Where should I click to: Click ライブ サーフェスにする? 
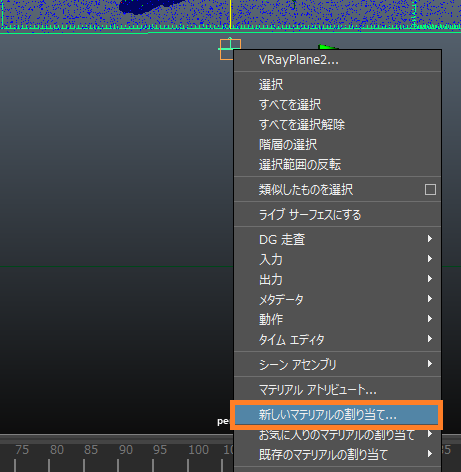click(337, 215)
